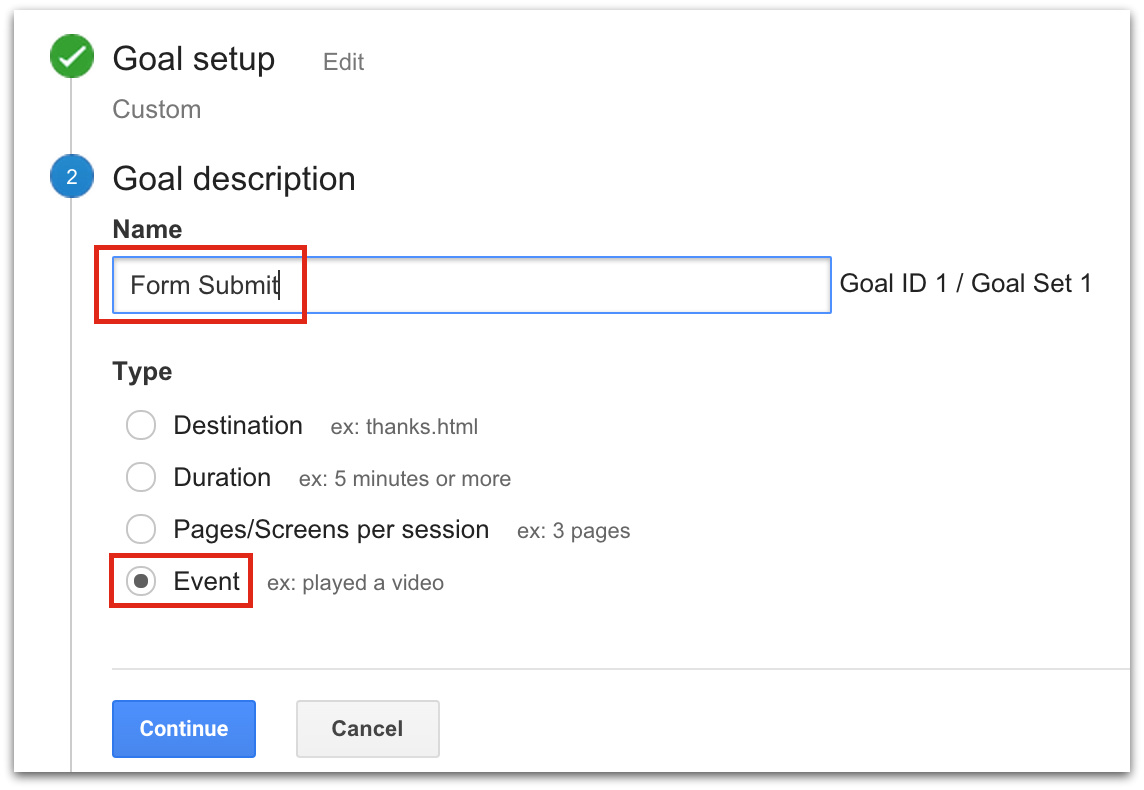Click the green checkmark step icon
Viewport: 1144px width, 790px height.
[71, 58]
